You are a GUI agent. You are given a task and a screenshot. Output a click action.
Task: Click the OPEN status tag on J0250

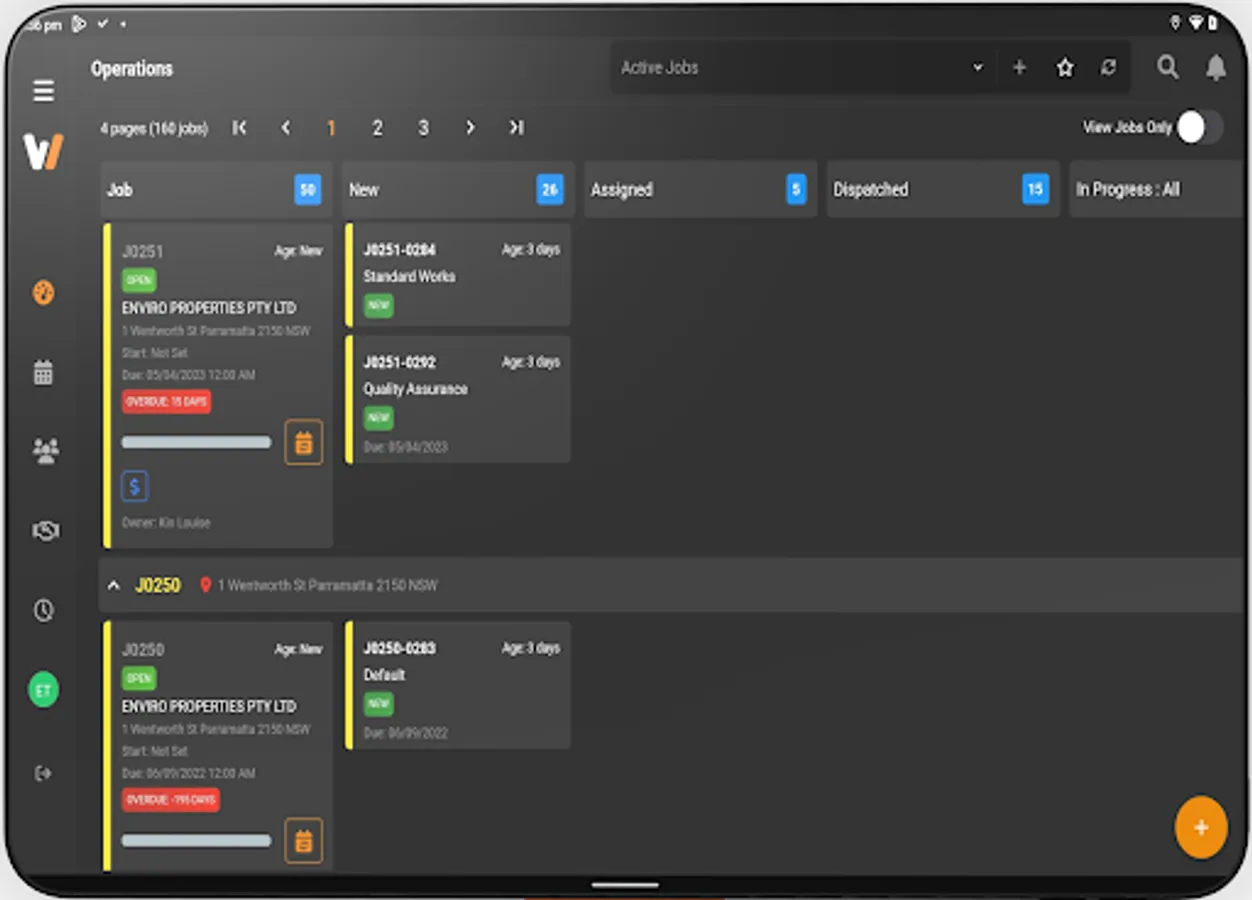139,679
